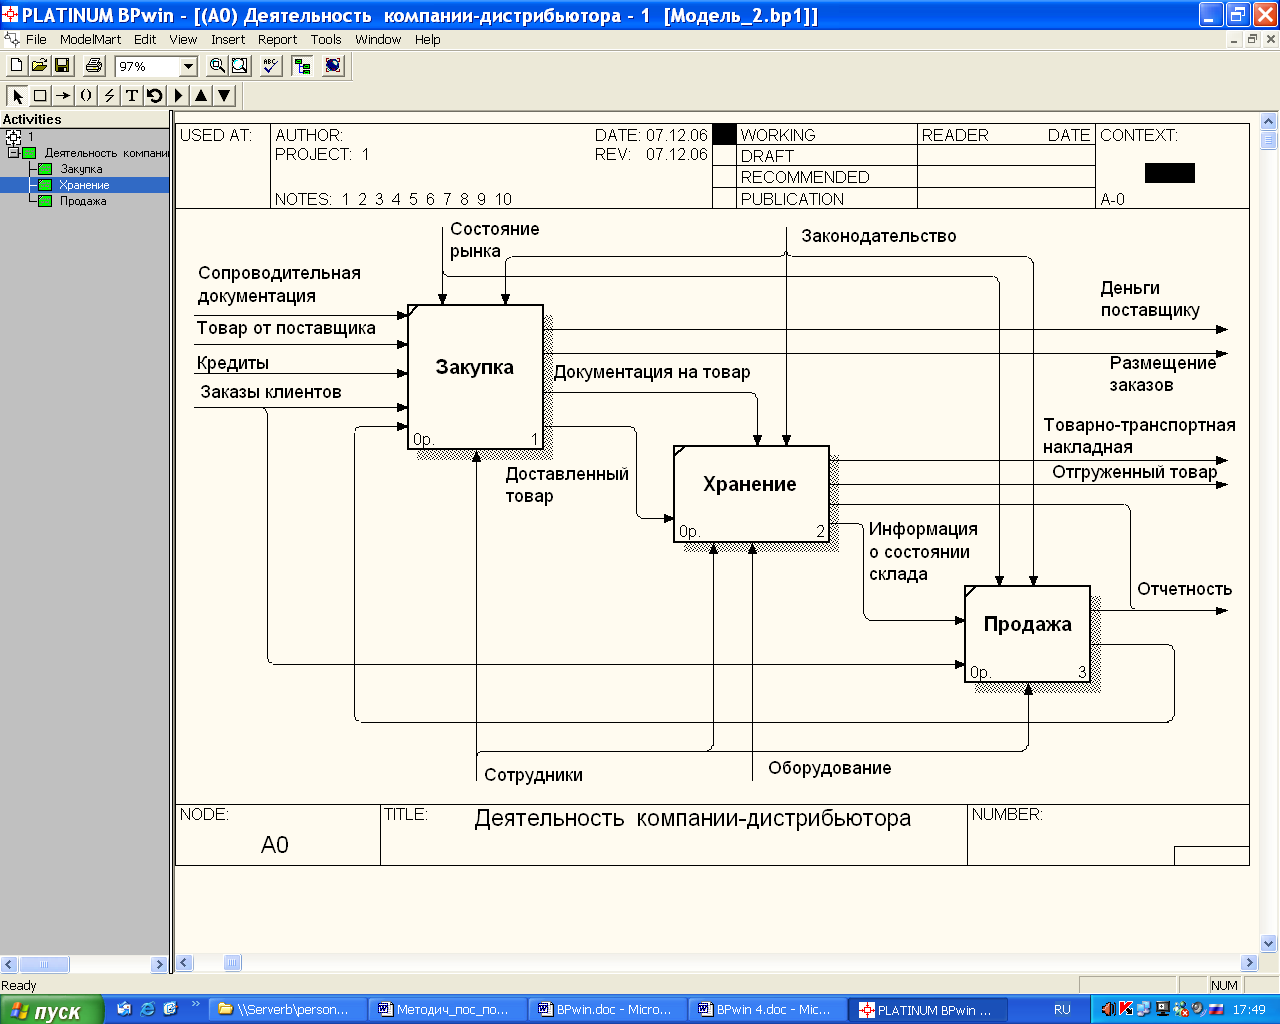The height and width of the screenshot is (1024, 1280).
Task: Save the model with floppy disk icon
Action: (62, 66)
